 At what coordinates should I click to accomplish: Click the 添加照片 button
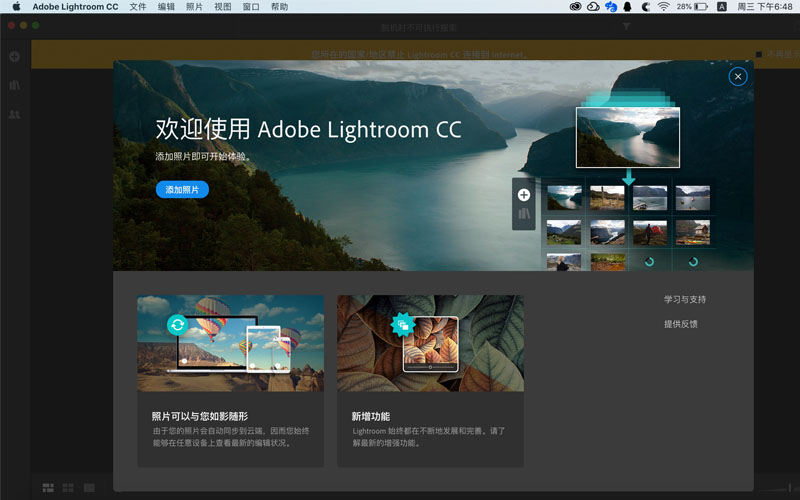(182, 189)
